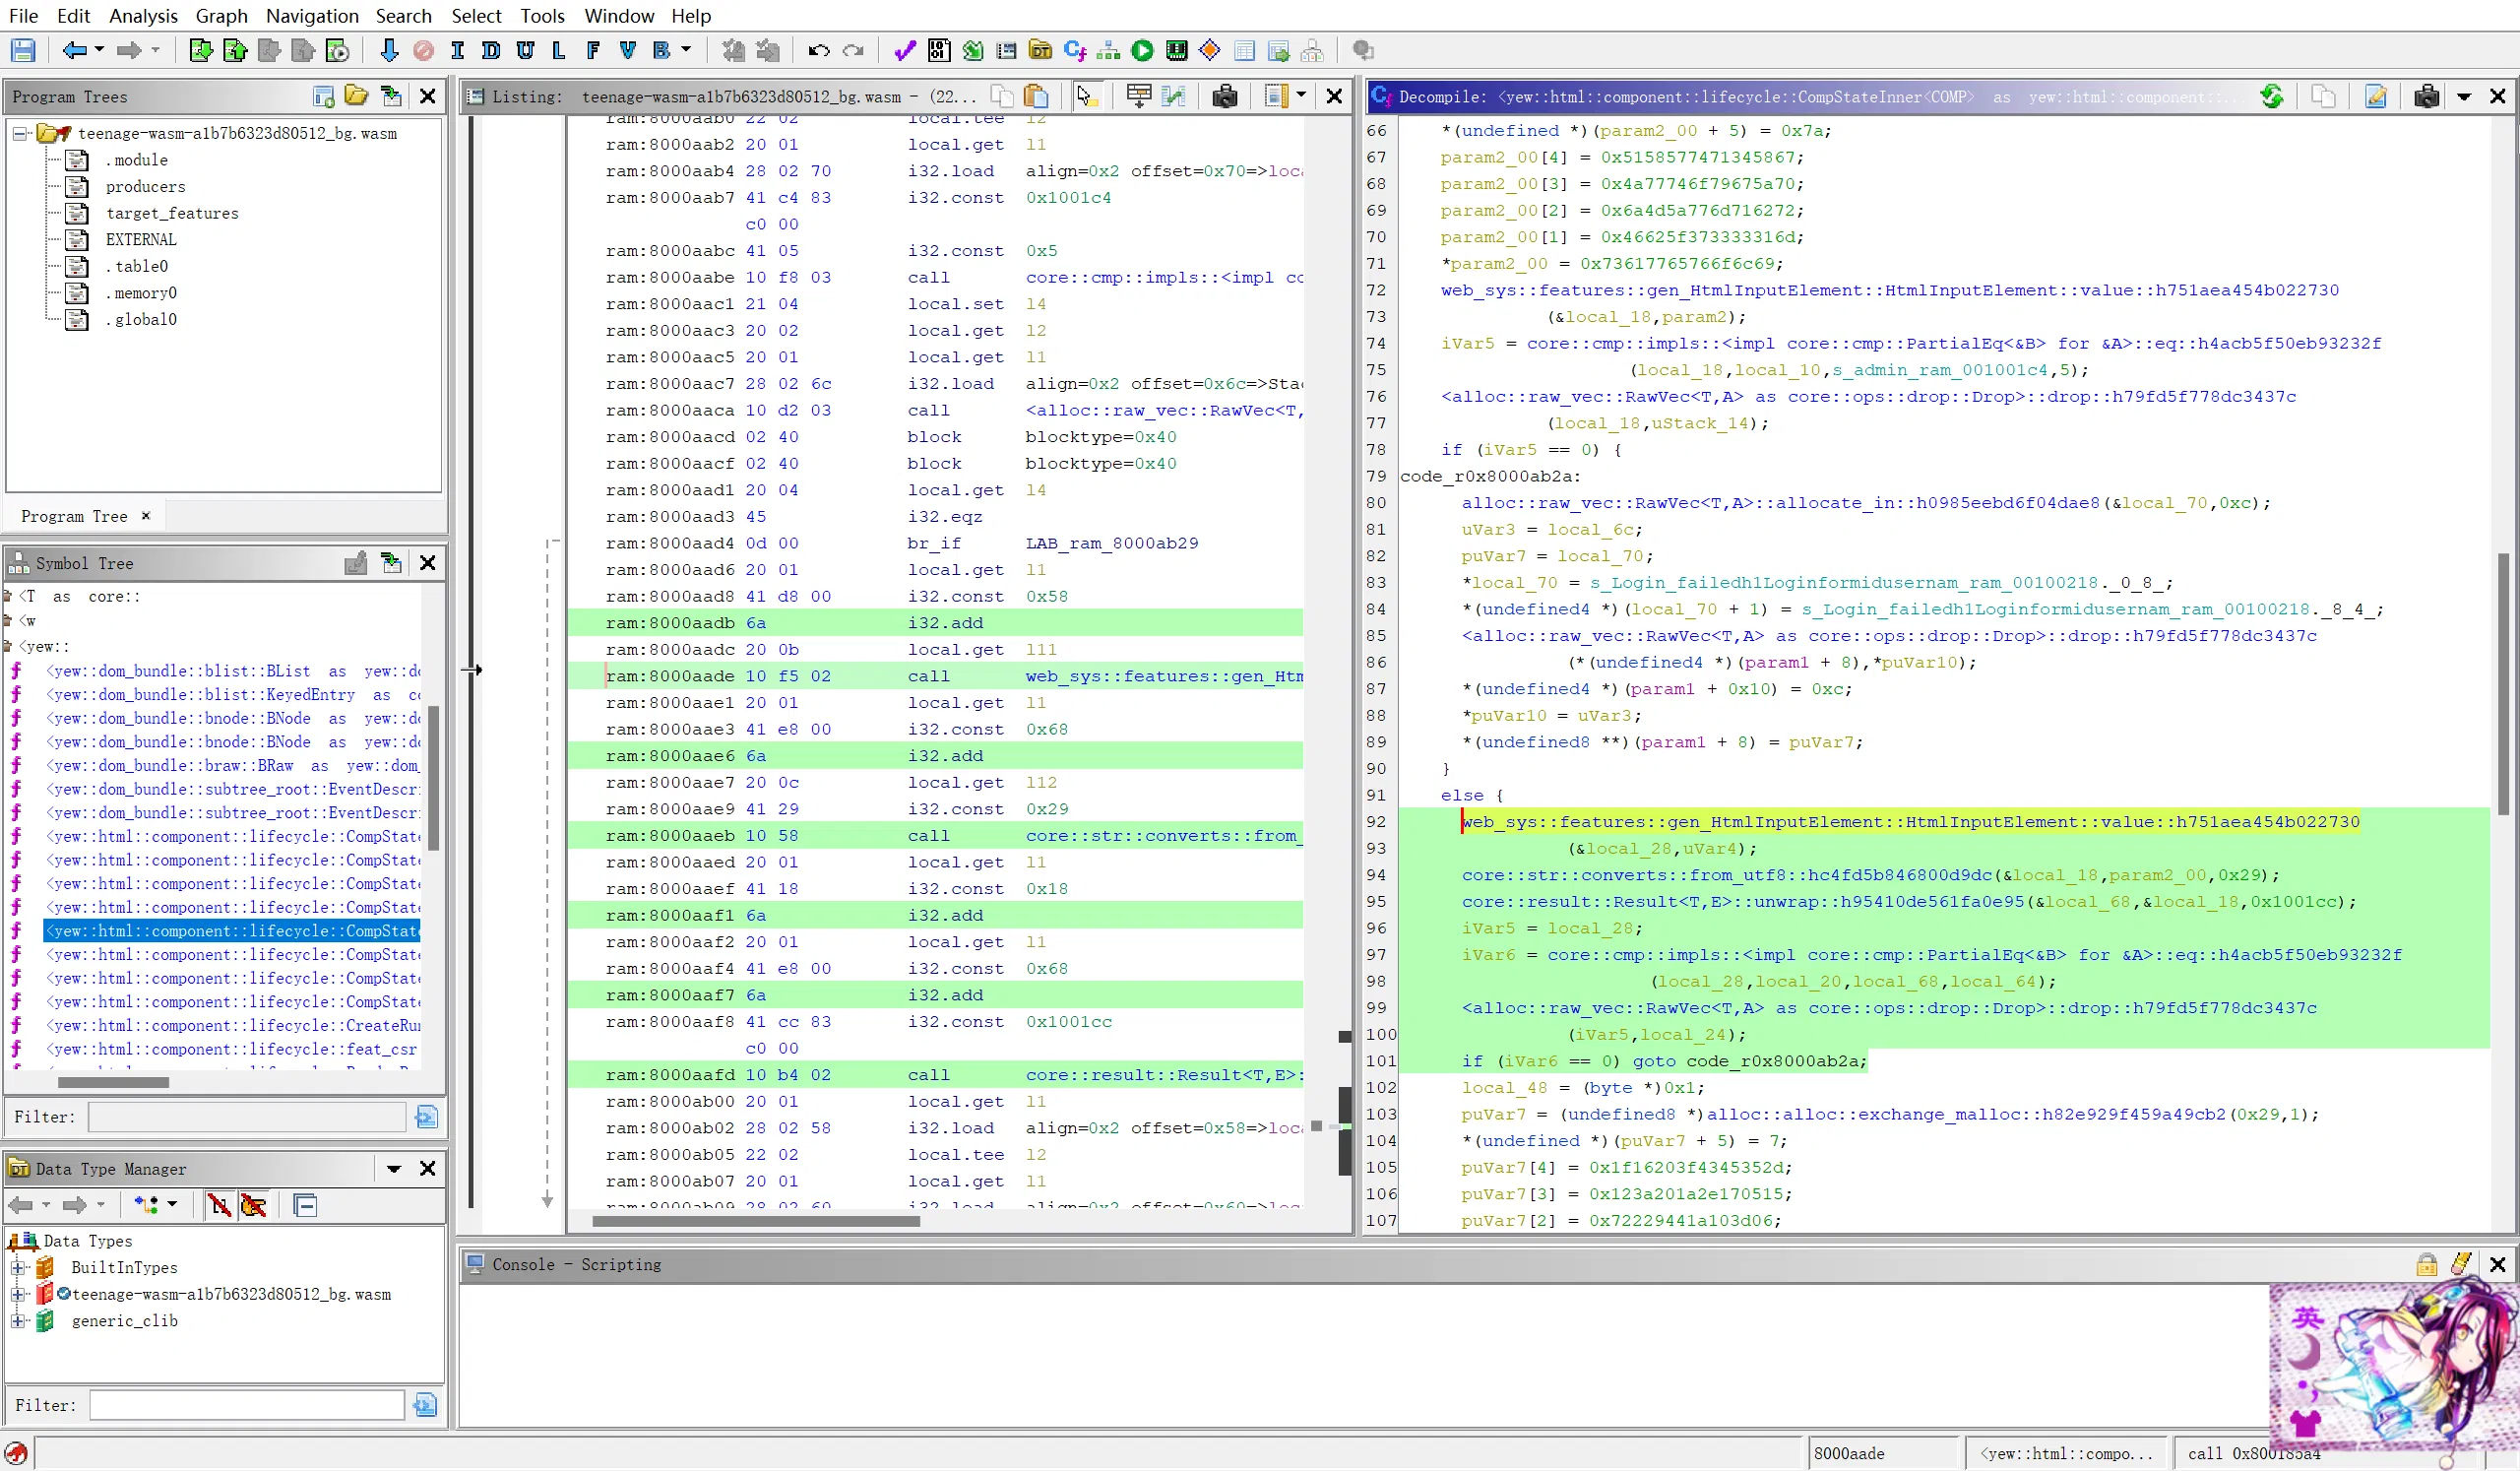
Task: Open Data Type filter options button
Action: [x=425, y=1405]
